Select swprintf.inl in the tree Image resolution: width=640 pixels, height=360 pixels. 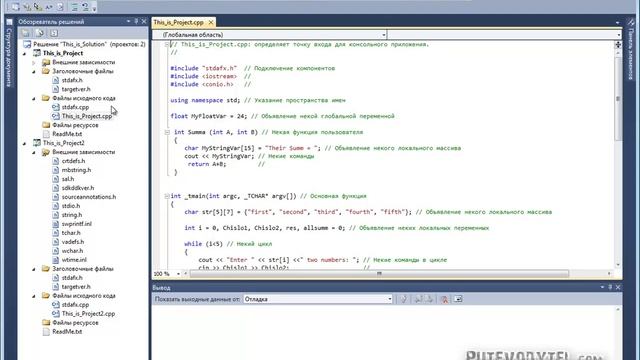(x=77, y=224)
